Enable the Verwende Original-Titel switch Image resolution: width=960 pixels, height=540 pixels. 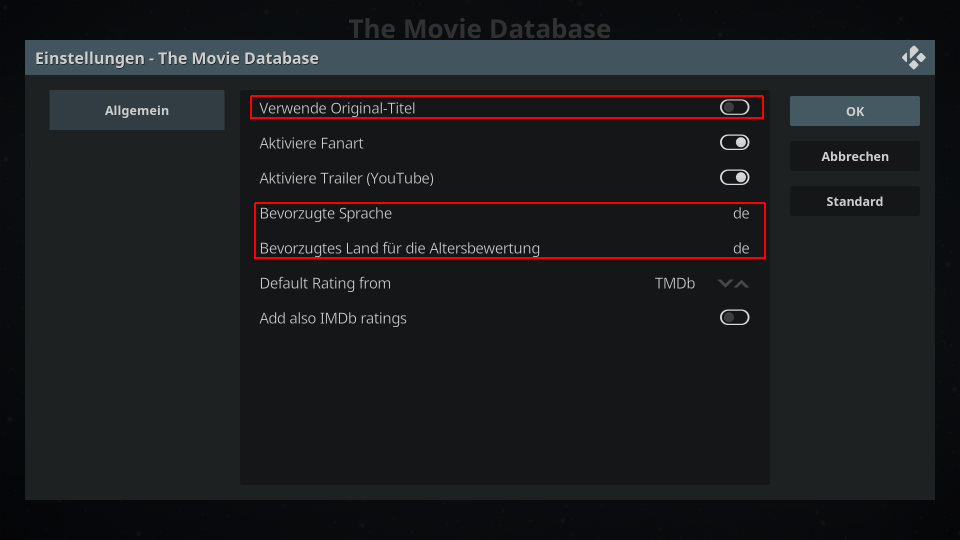pyautogui.click(x=734, y=108)
